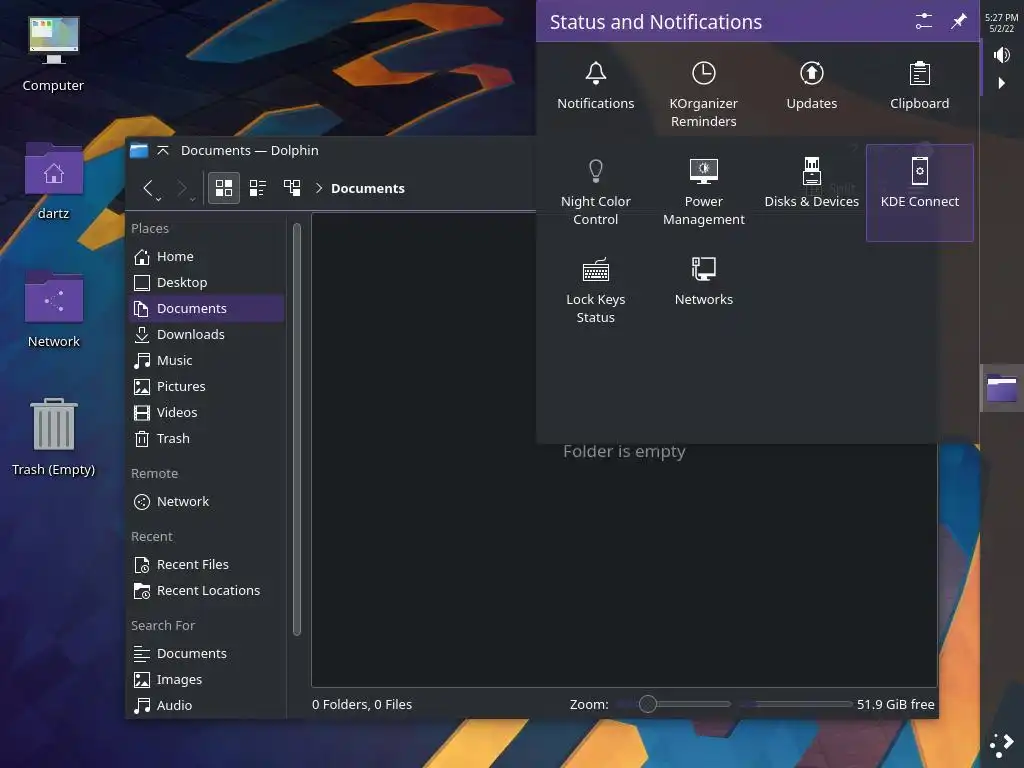Click Documents in the location breadcrumb

pyautogui.click(x=368, y=188)
